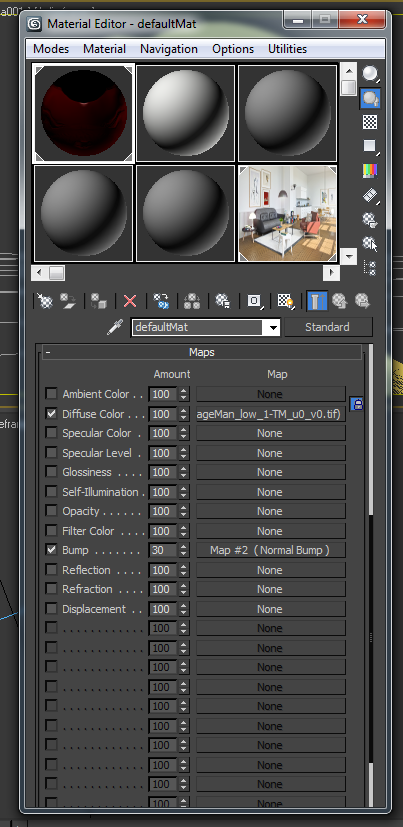Click the Make Preview icon
Image resolution: width=403 pixels, height=827 pixels.
370,195
